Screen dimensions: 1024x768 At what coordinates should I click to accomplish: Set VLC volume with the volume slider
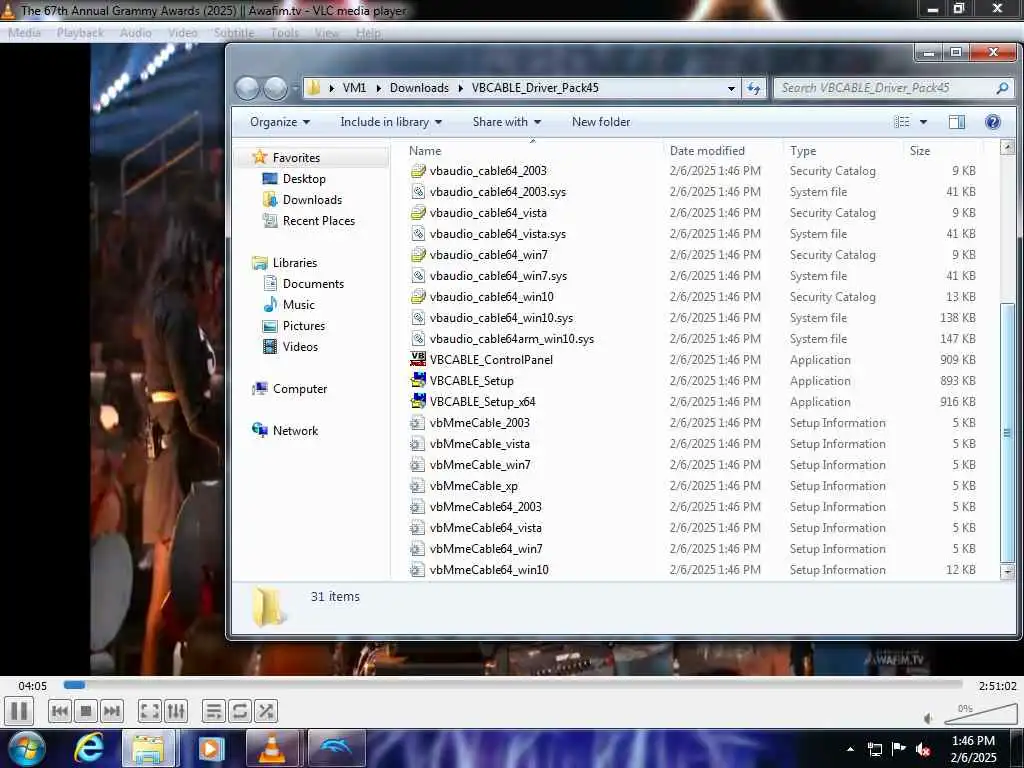click(981, 714)
